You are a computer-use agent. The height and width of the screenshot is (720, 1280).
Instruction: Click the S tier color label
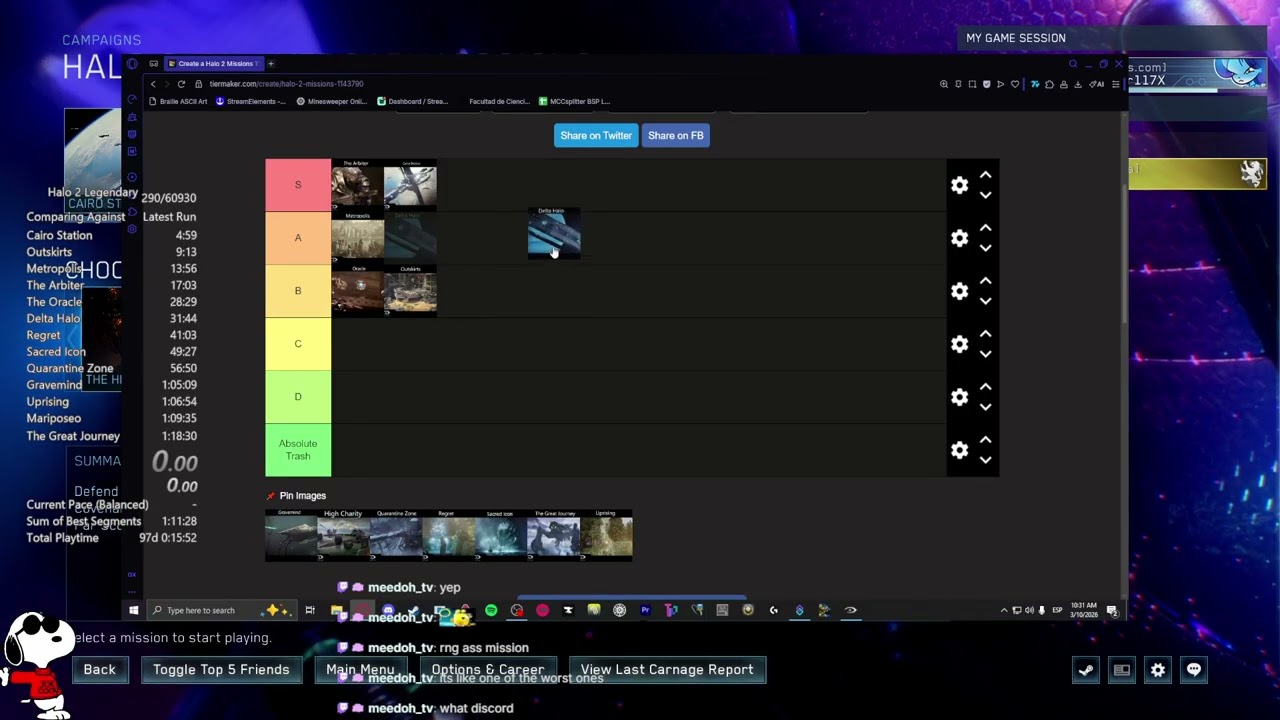298,185
